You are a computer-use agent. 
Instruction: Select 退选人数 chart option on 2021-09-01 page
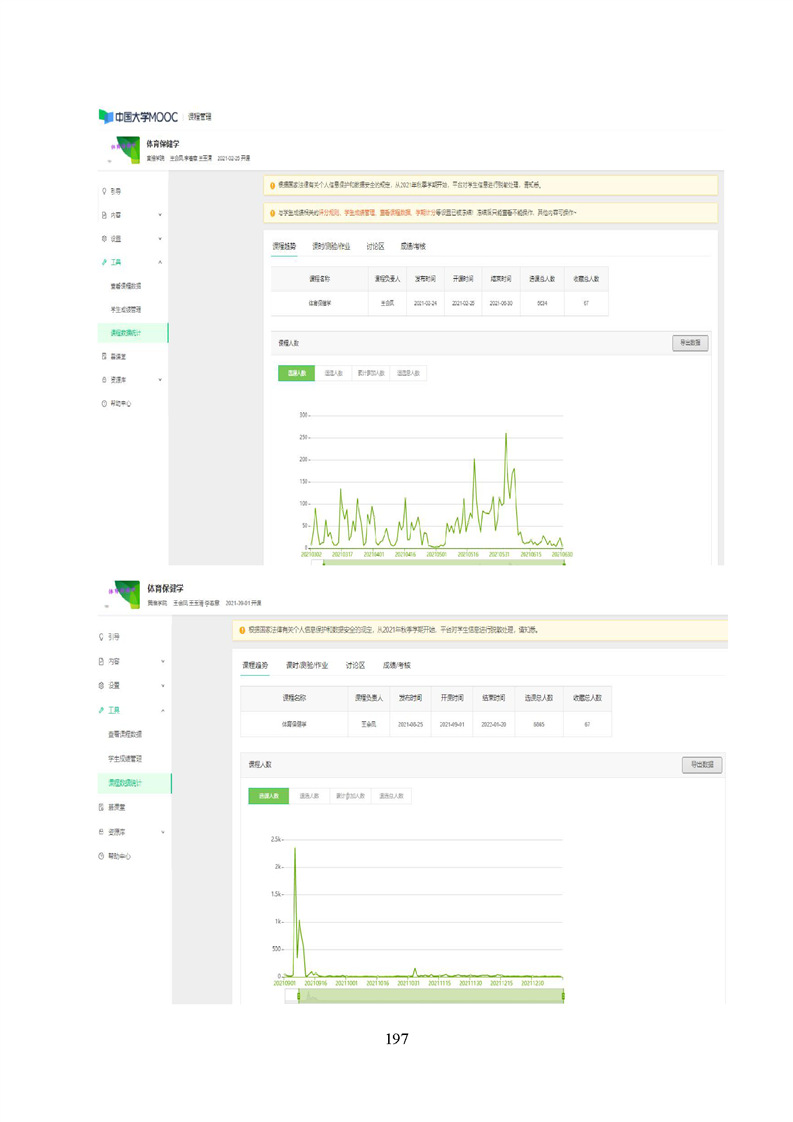click(309, 796)
